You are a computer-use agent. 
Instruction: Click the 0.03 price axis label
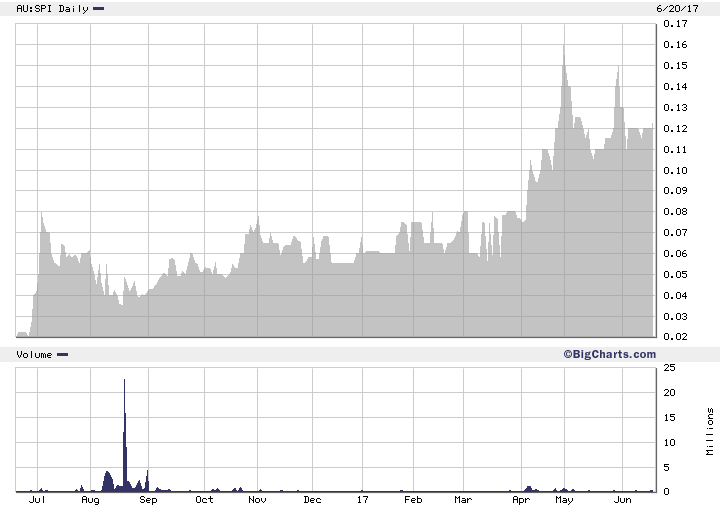[x=675, y=316]
